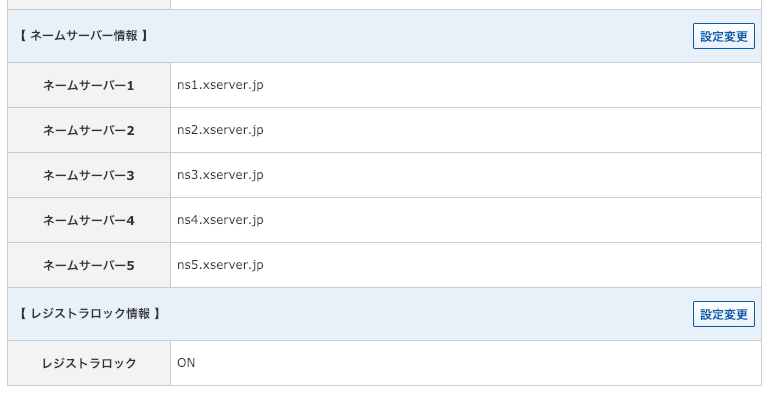The width and height of the screenshot is (771, 406).
Task: Select the ns5.xserver.jp value
Action: click(220, 265)
